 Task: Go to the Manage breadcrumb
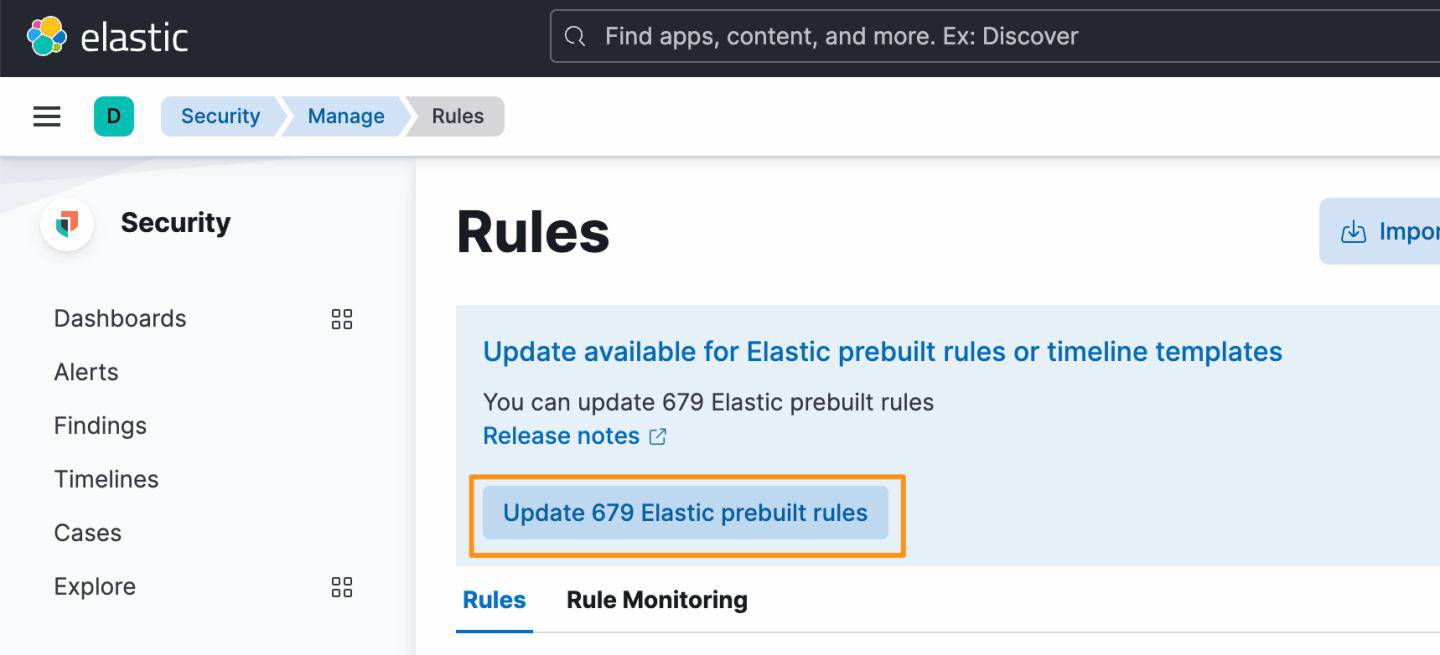pyautogui.click(x=346, y=116)
